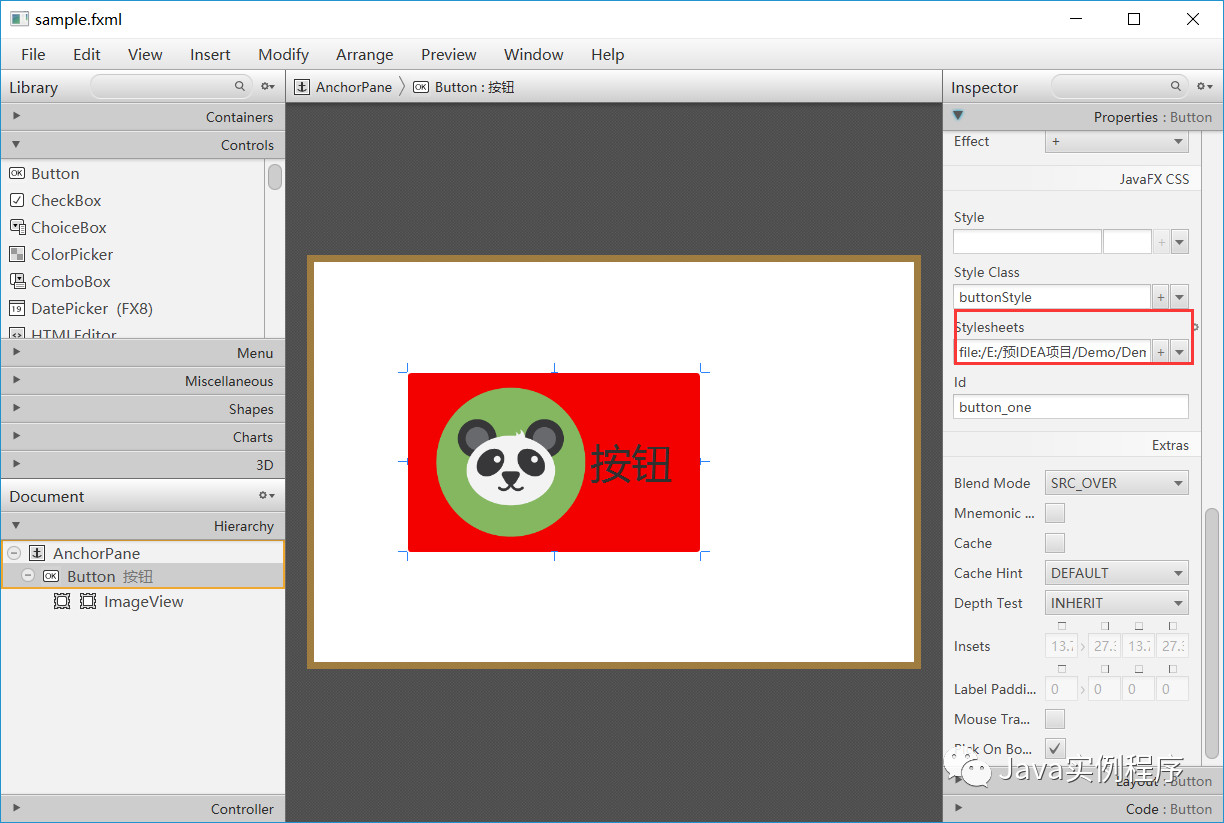Open the Preview menu

tap(448, 54)
